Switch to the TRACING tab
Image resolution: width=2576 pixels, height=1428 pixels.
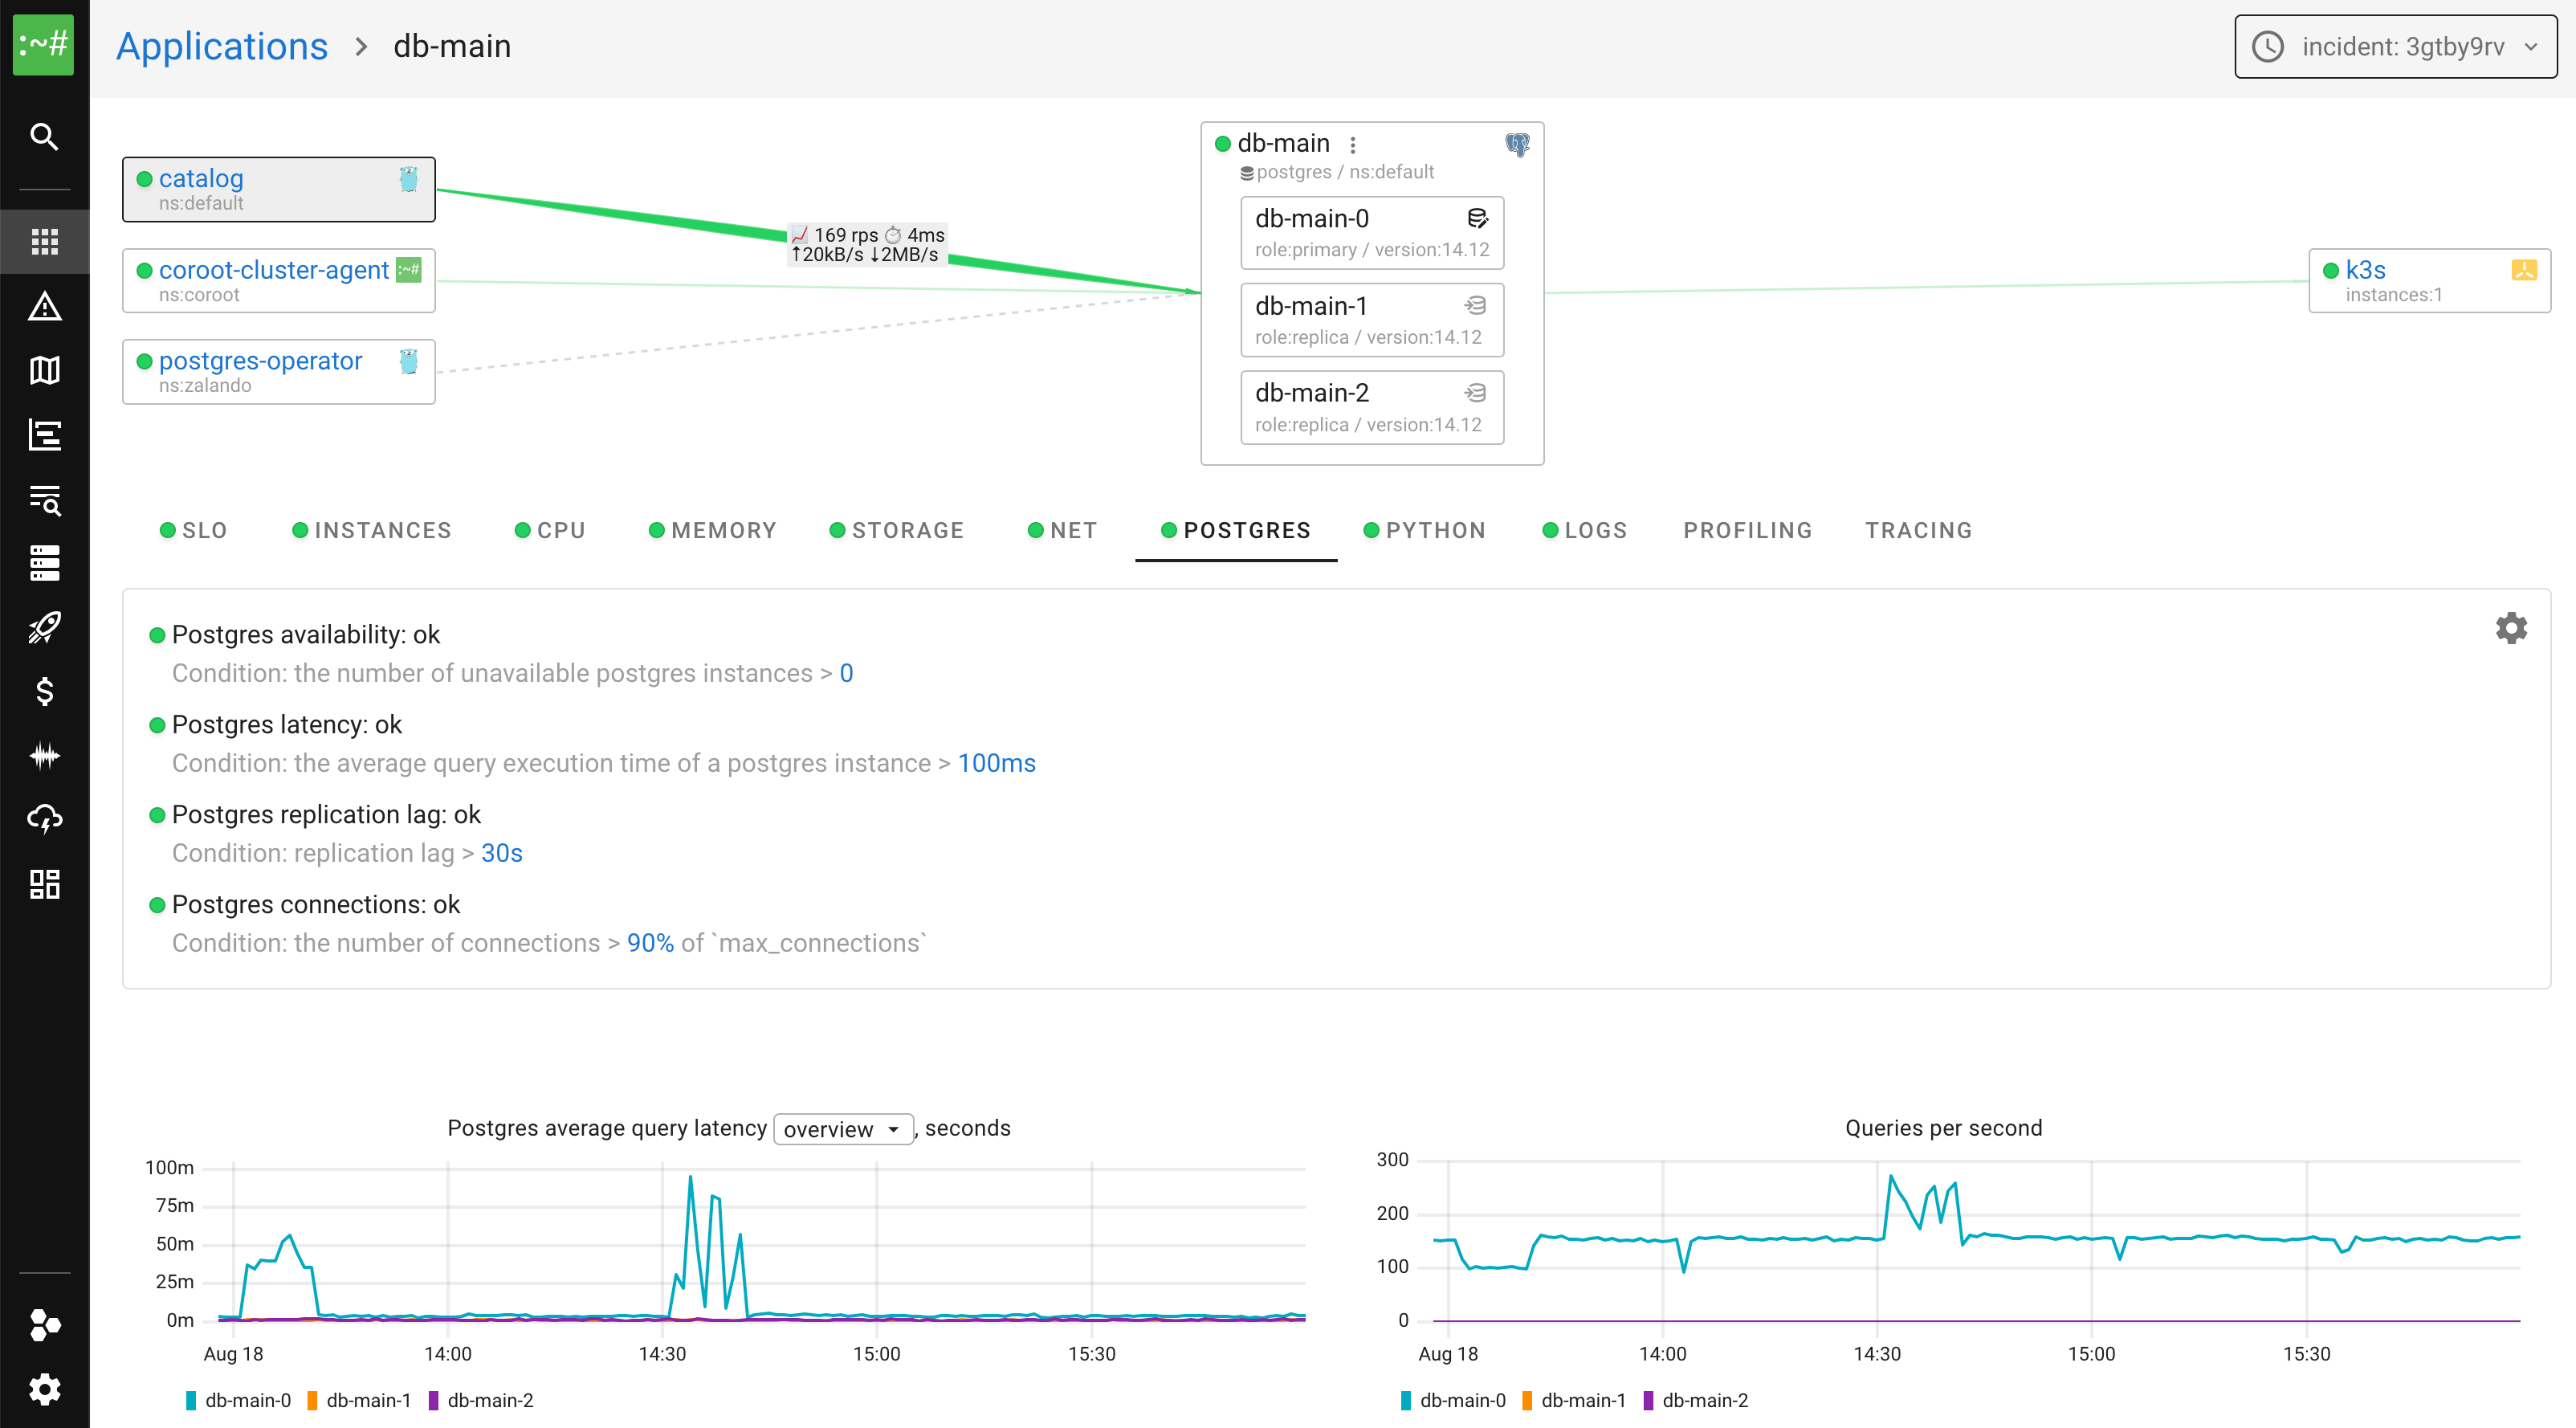click(x=1918, y=530)
